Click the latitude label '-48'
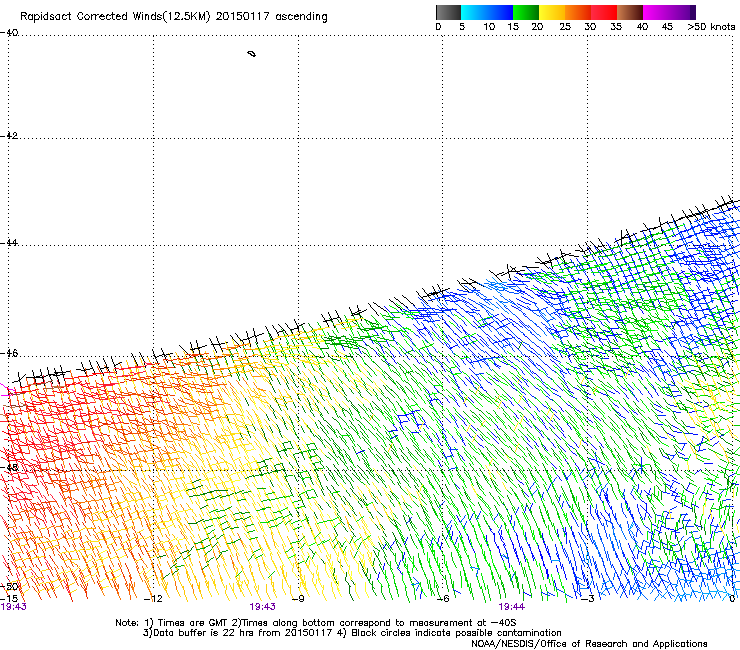The height and width of the screenshot is (650, 740). [x=9, y=467]
